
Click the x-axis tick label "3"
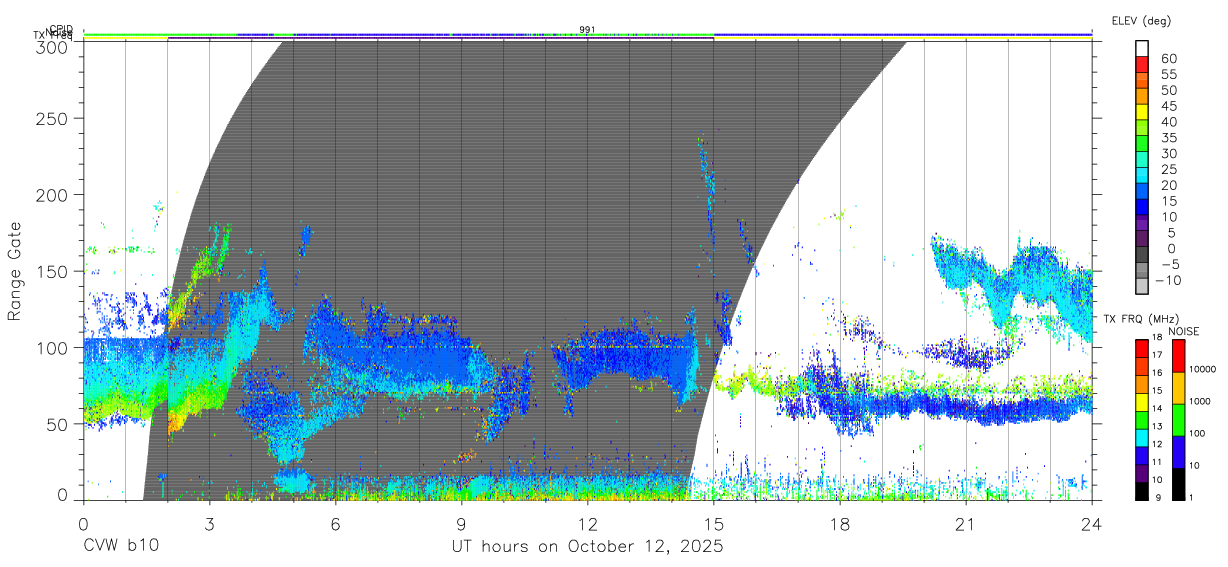pos(209,523)
